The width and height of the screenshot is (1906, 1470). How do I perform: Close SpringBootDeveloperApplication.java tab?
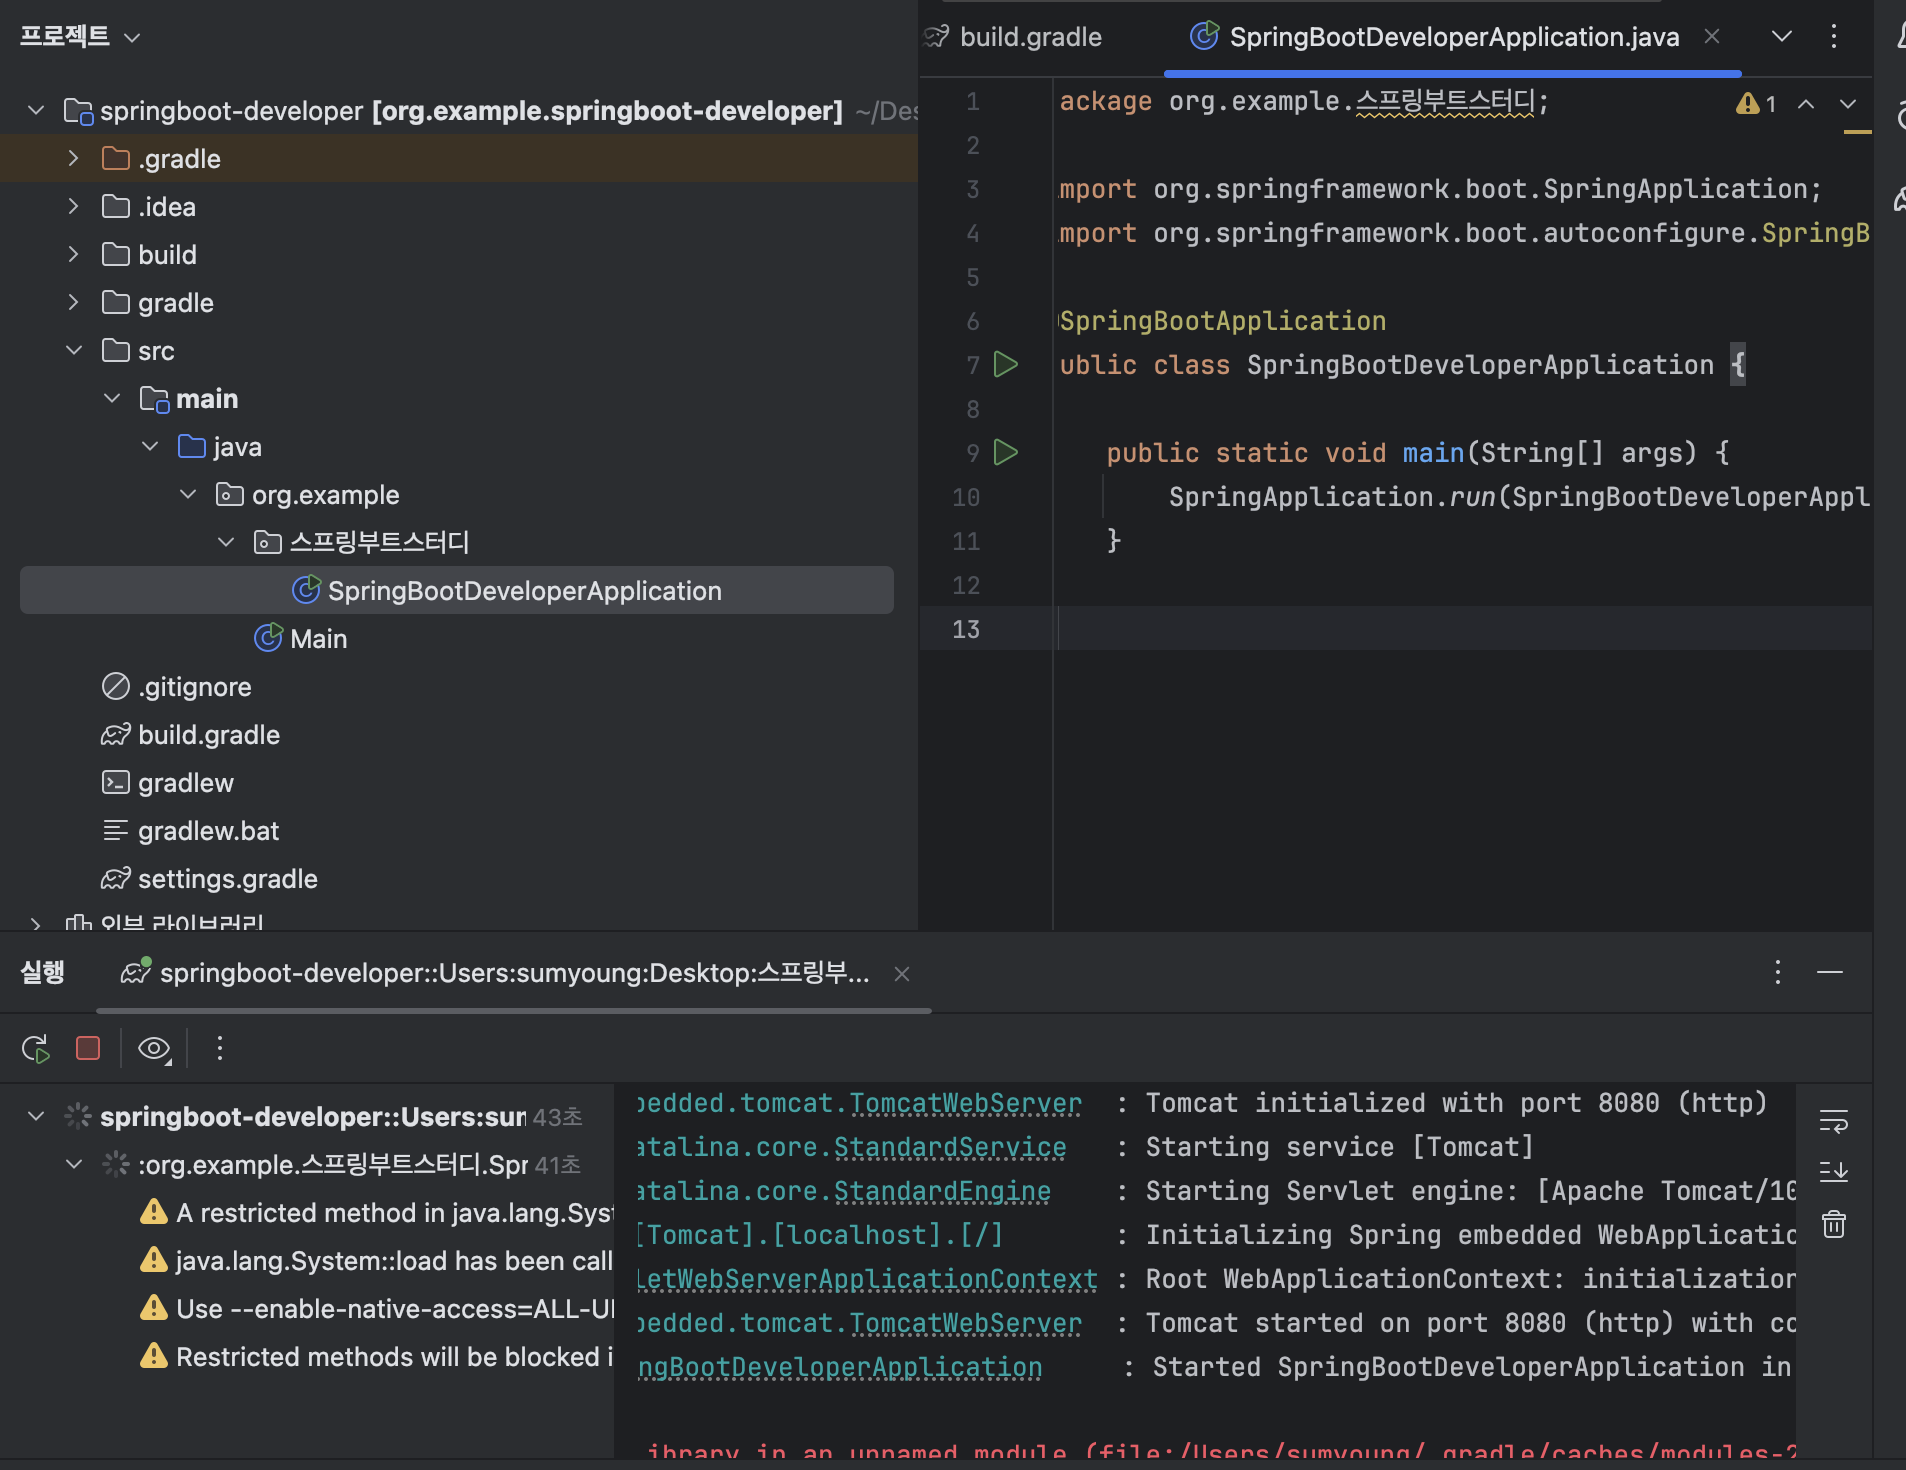(x=1712, y=37)
